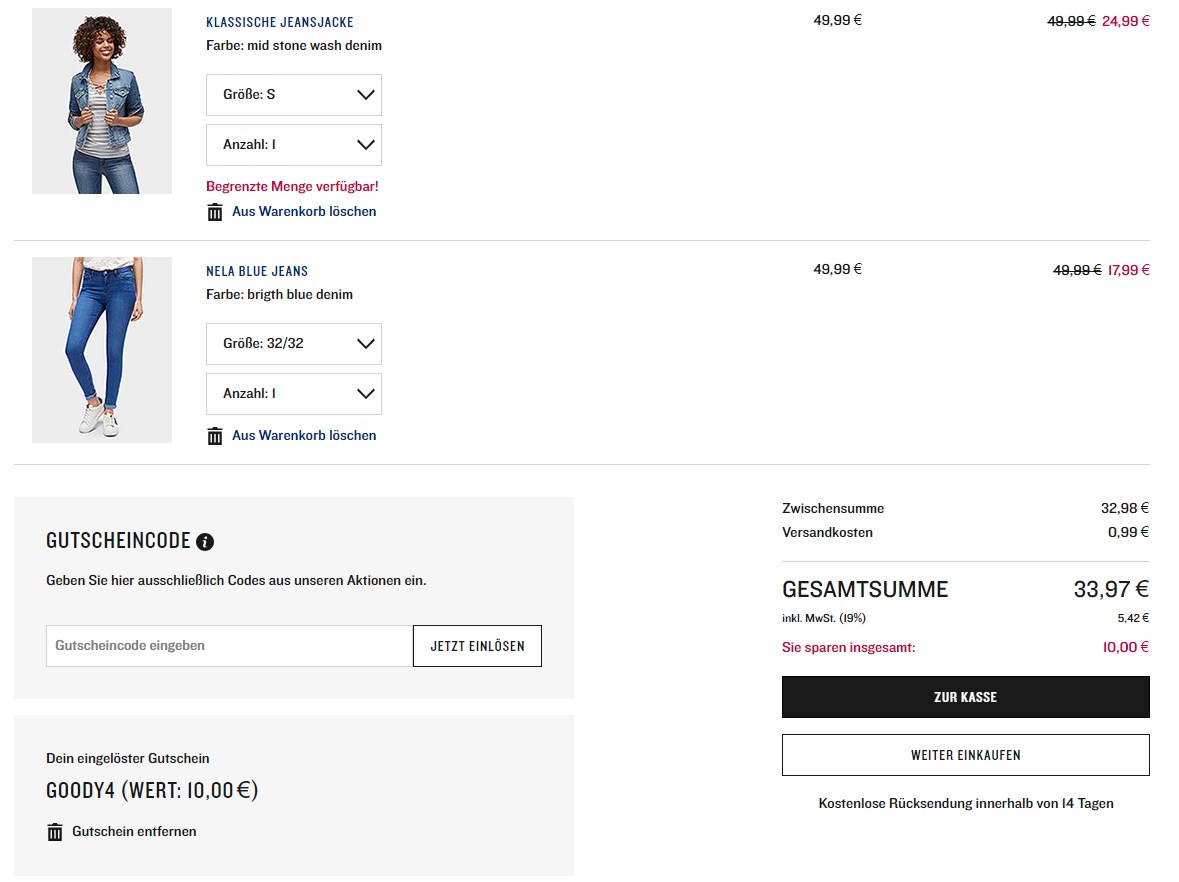The height and width of the screenshot is (882, 1179).
Task: Open the Klassische Jeansjacke product link
Action: (280, 22)
